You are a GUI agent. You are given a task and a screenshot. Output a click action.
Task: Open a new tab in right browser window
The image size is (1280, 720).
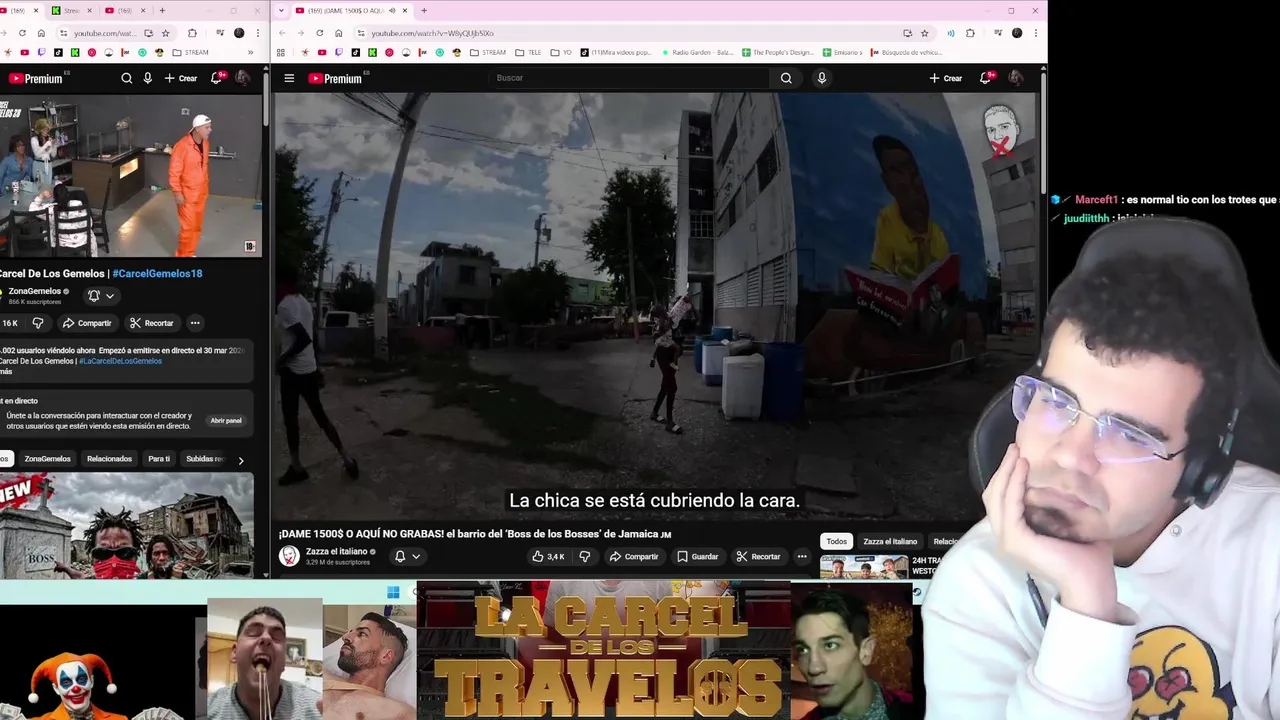[x=424, y=11]
